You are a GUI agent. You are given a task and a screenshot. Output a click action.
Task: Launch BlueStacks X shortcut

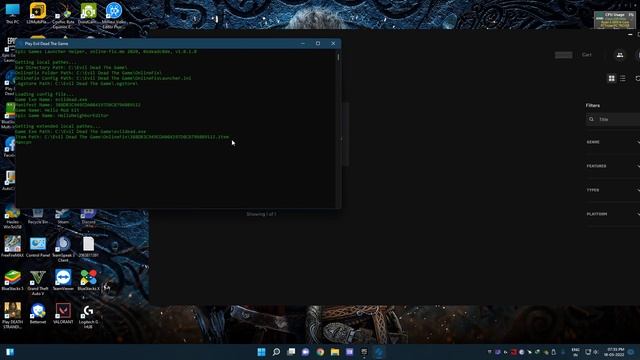tap(88, 280)
